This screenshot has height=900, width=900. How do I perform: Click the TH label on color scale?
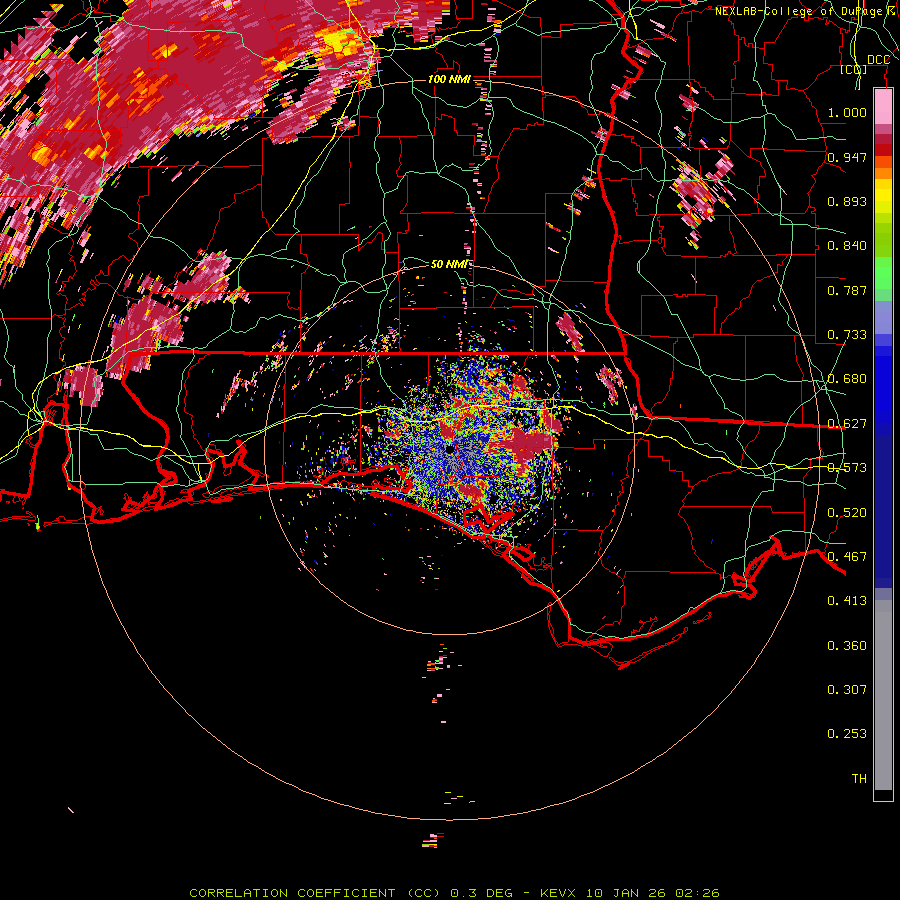coord(859,779)
